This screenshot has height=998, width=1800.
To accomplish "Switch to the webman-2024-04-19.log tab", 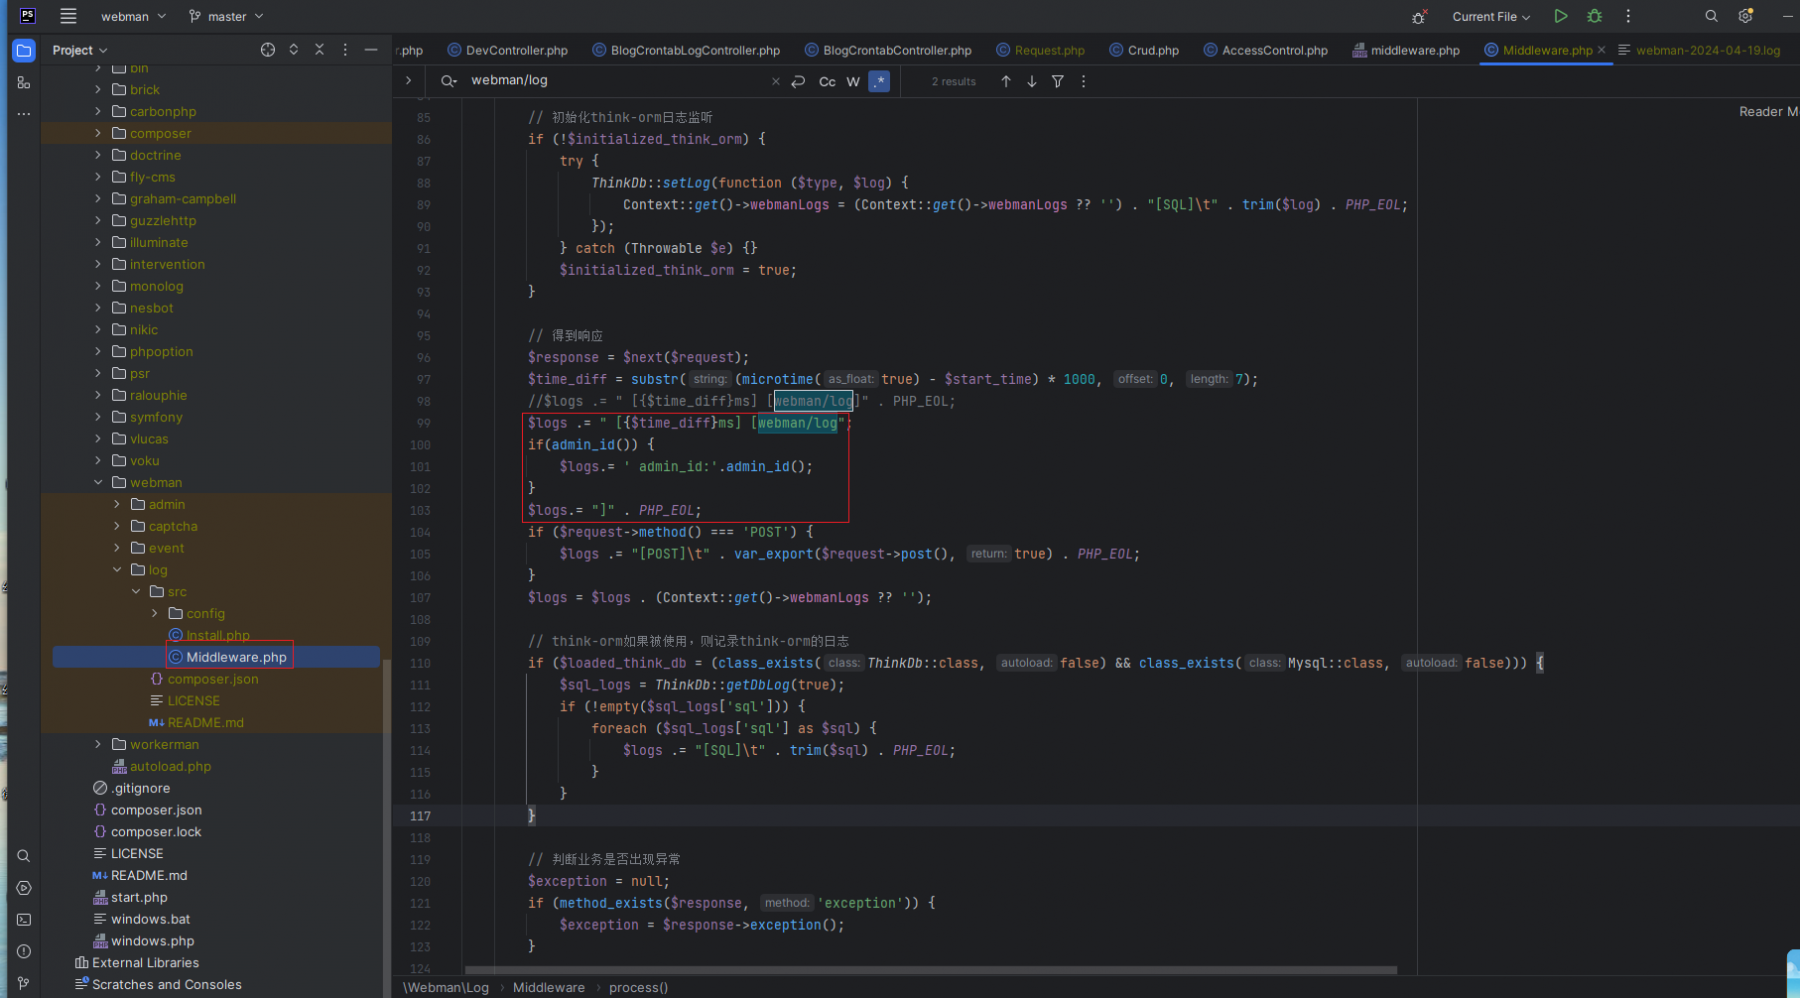I will pyautogui.click(x=1699, y=50).
